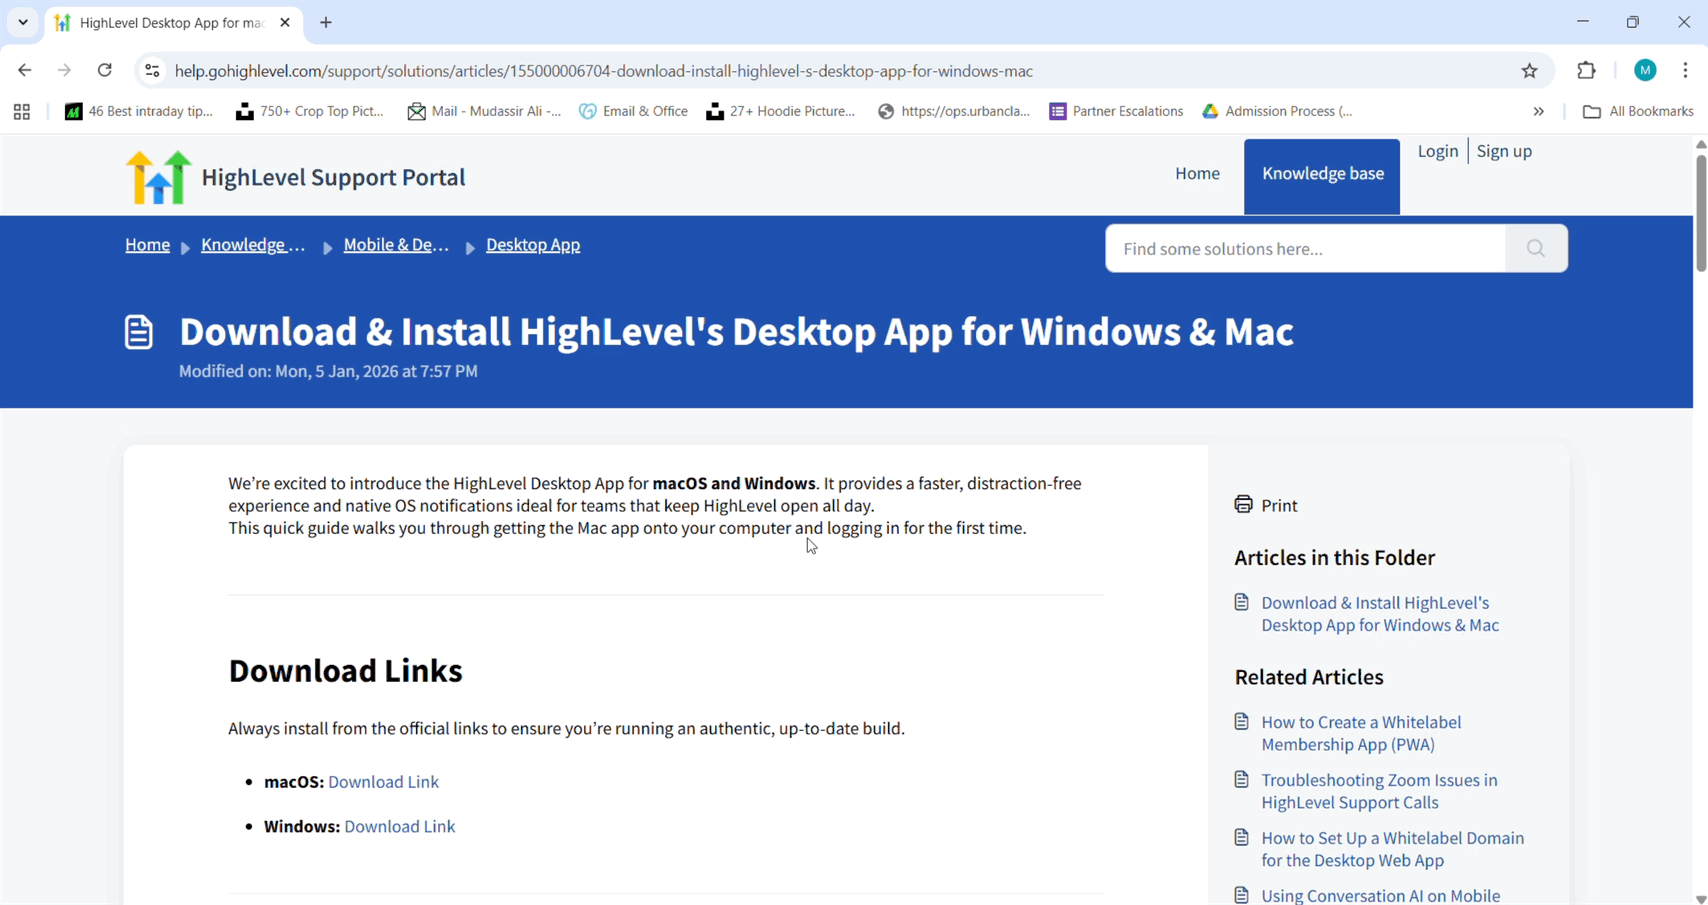Screen dimensions: 1708x905
Task: Click 'Mobile & De...' breadcrumb link
Action: 396,245
